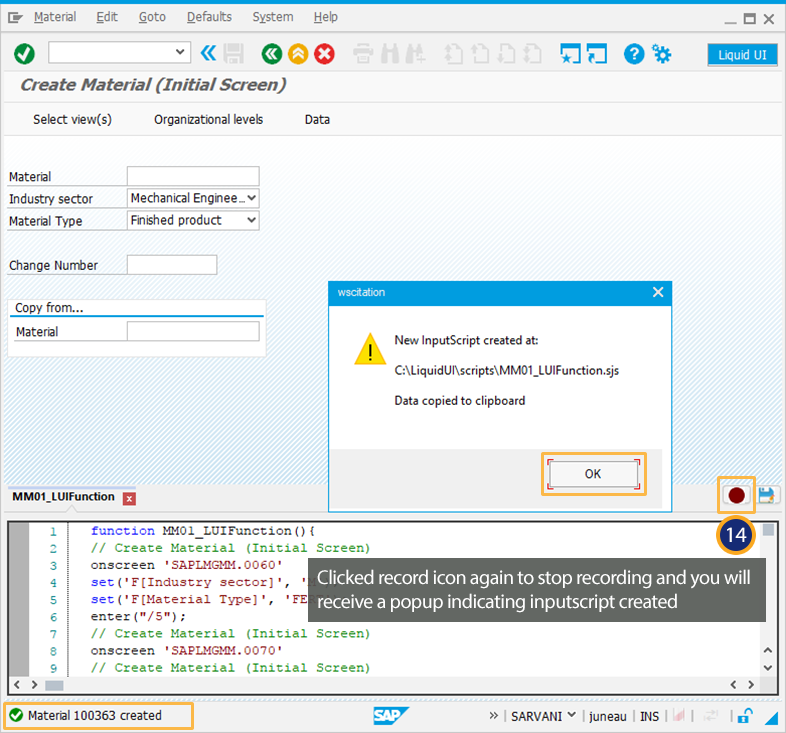The image size is (786, 733).
Task: Click the Material input field at top
Action: click(193, 176)
